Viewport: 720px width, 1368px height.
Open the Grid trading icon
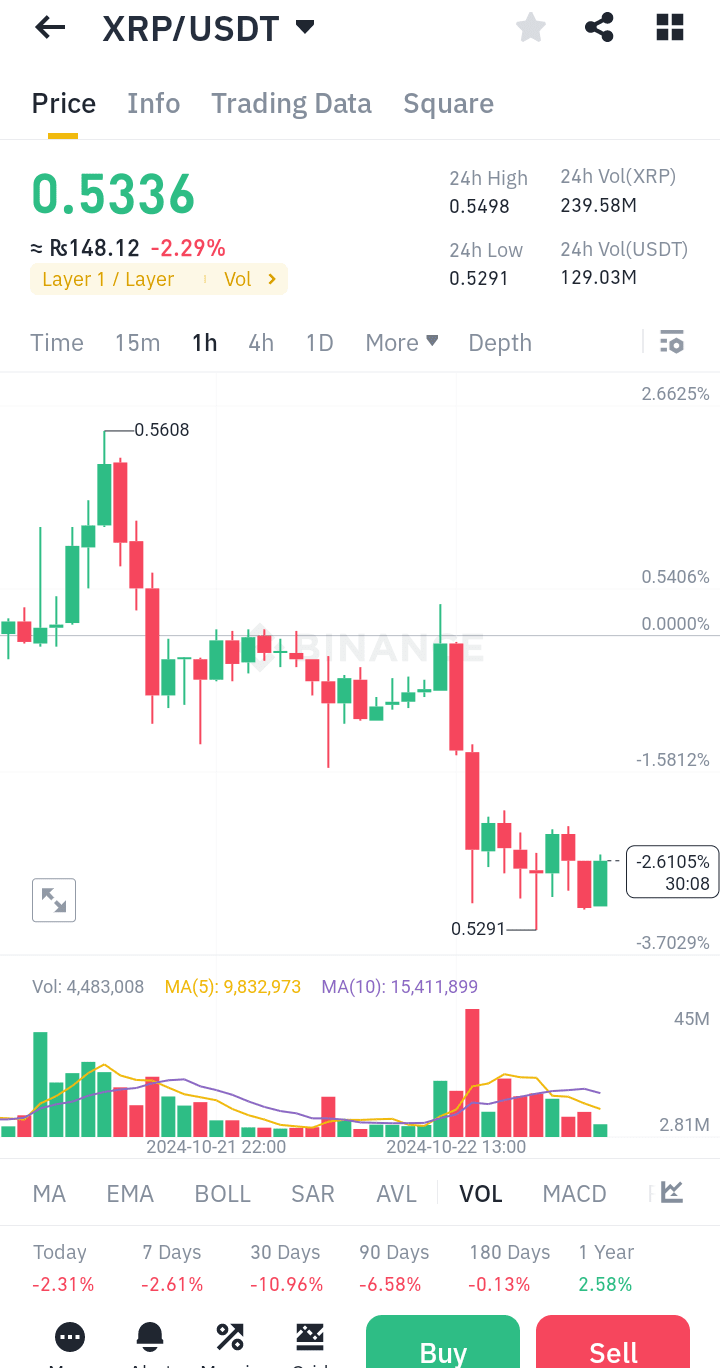pos(310,1336)
